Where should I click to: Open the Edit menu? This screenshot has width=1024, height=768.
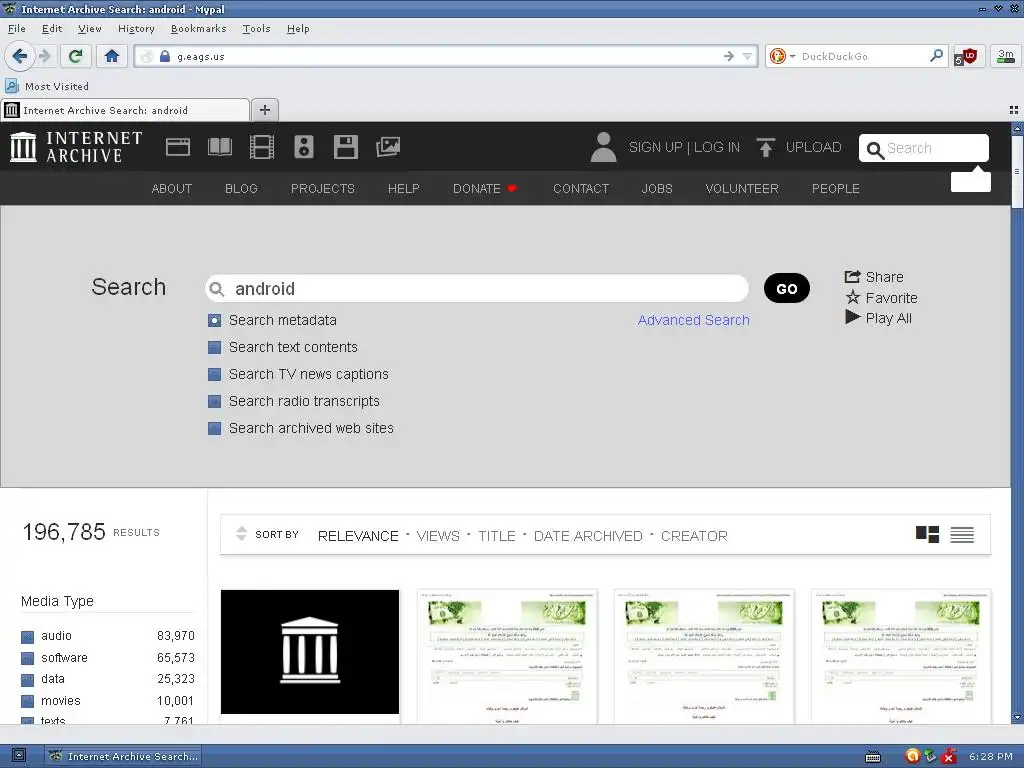click(x=52, y=29)
